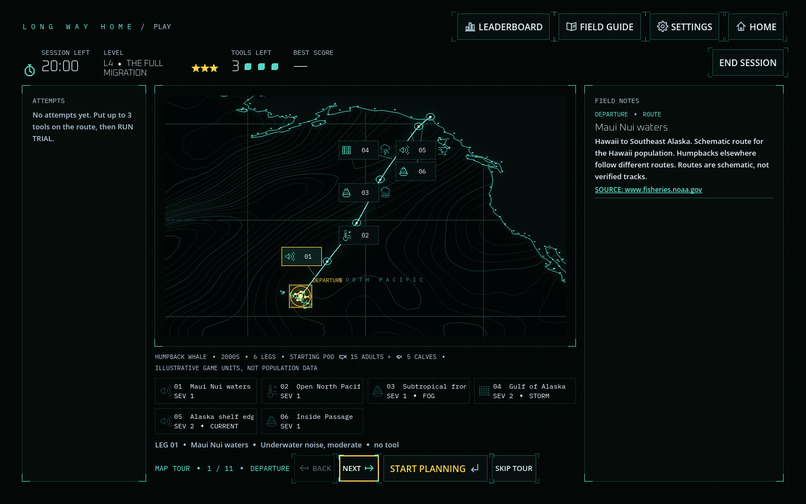Select map marker 01 with noise icon
This screenshot has height=504, width=806.
(x=301, y=256)
